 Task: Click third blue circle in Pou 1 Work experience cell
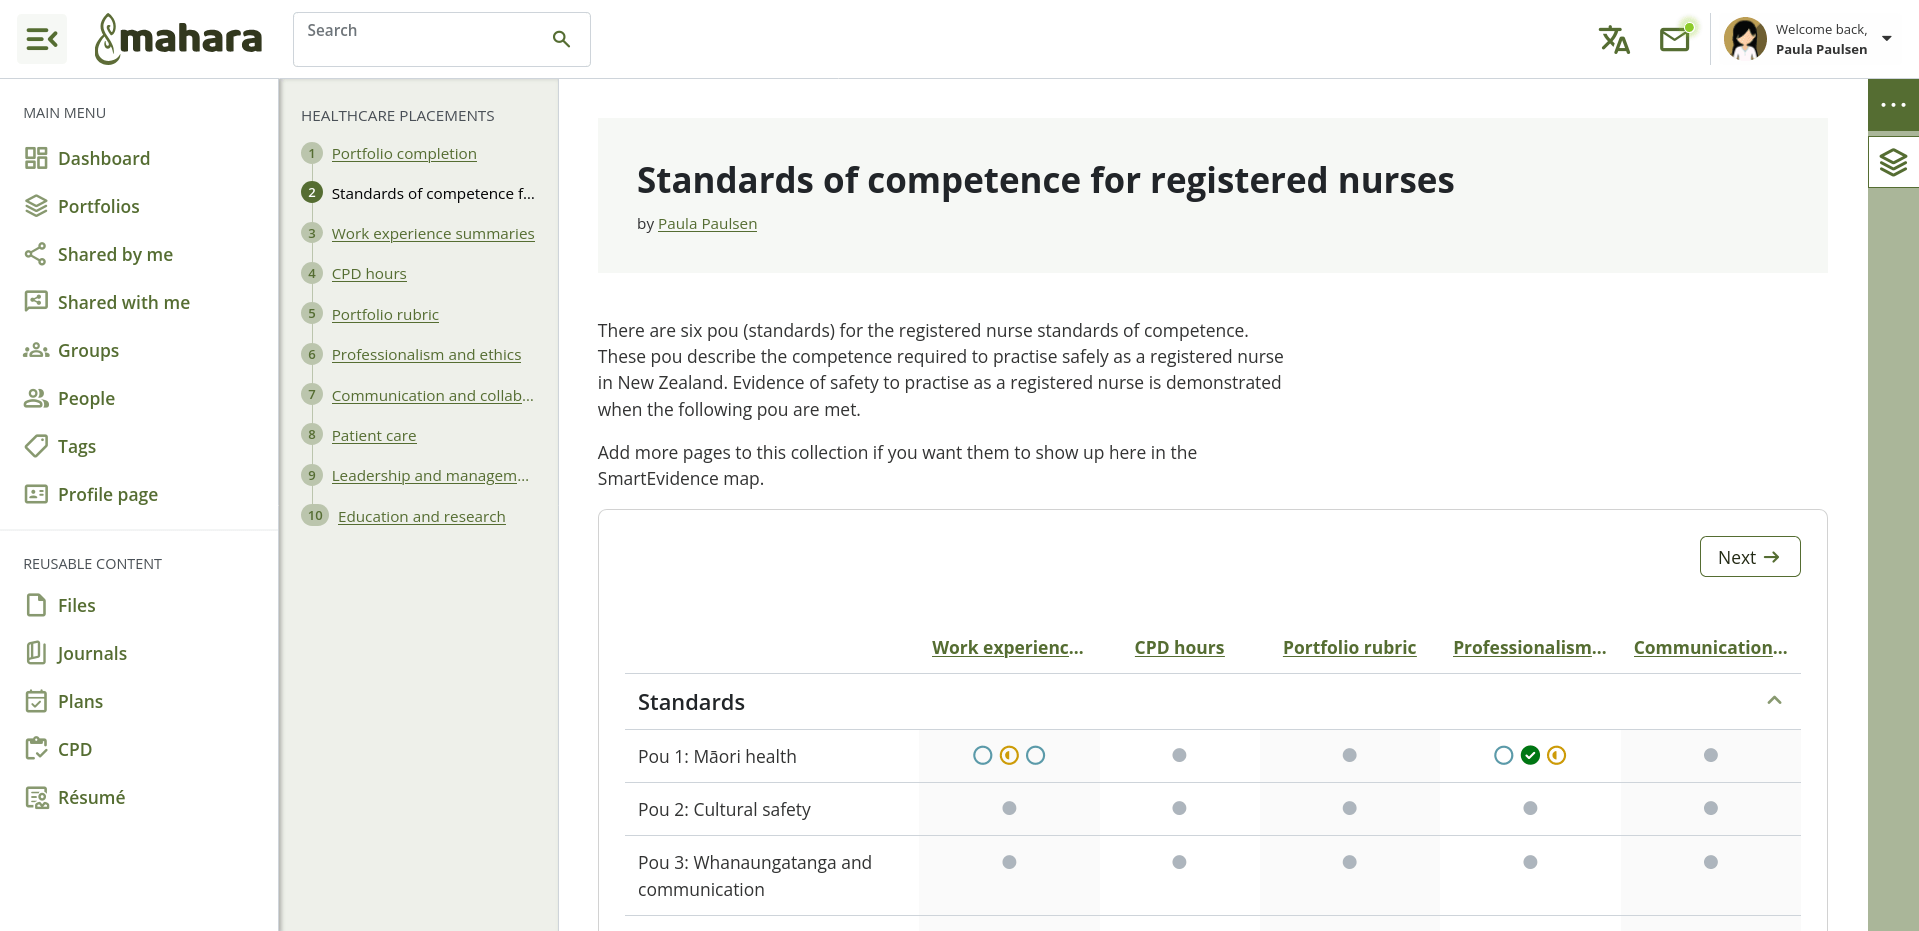(x=1036, y=755)
